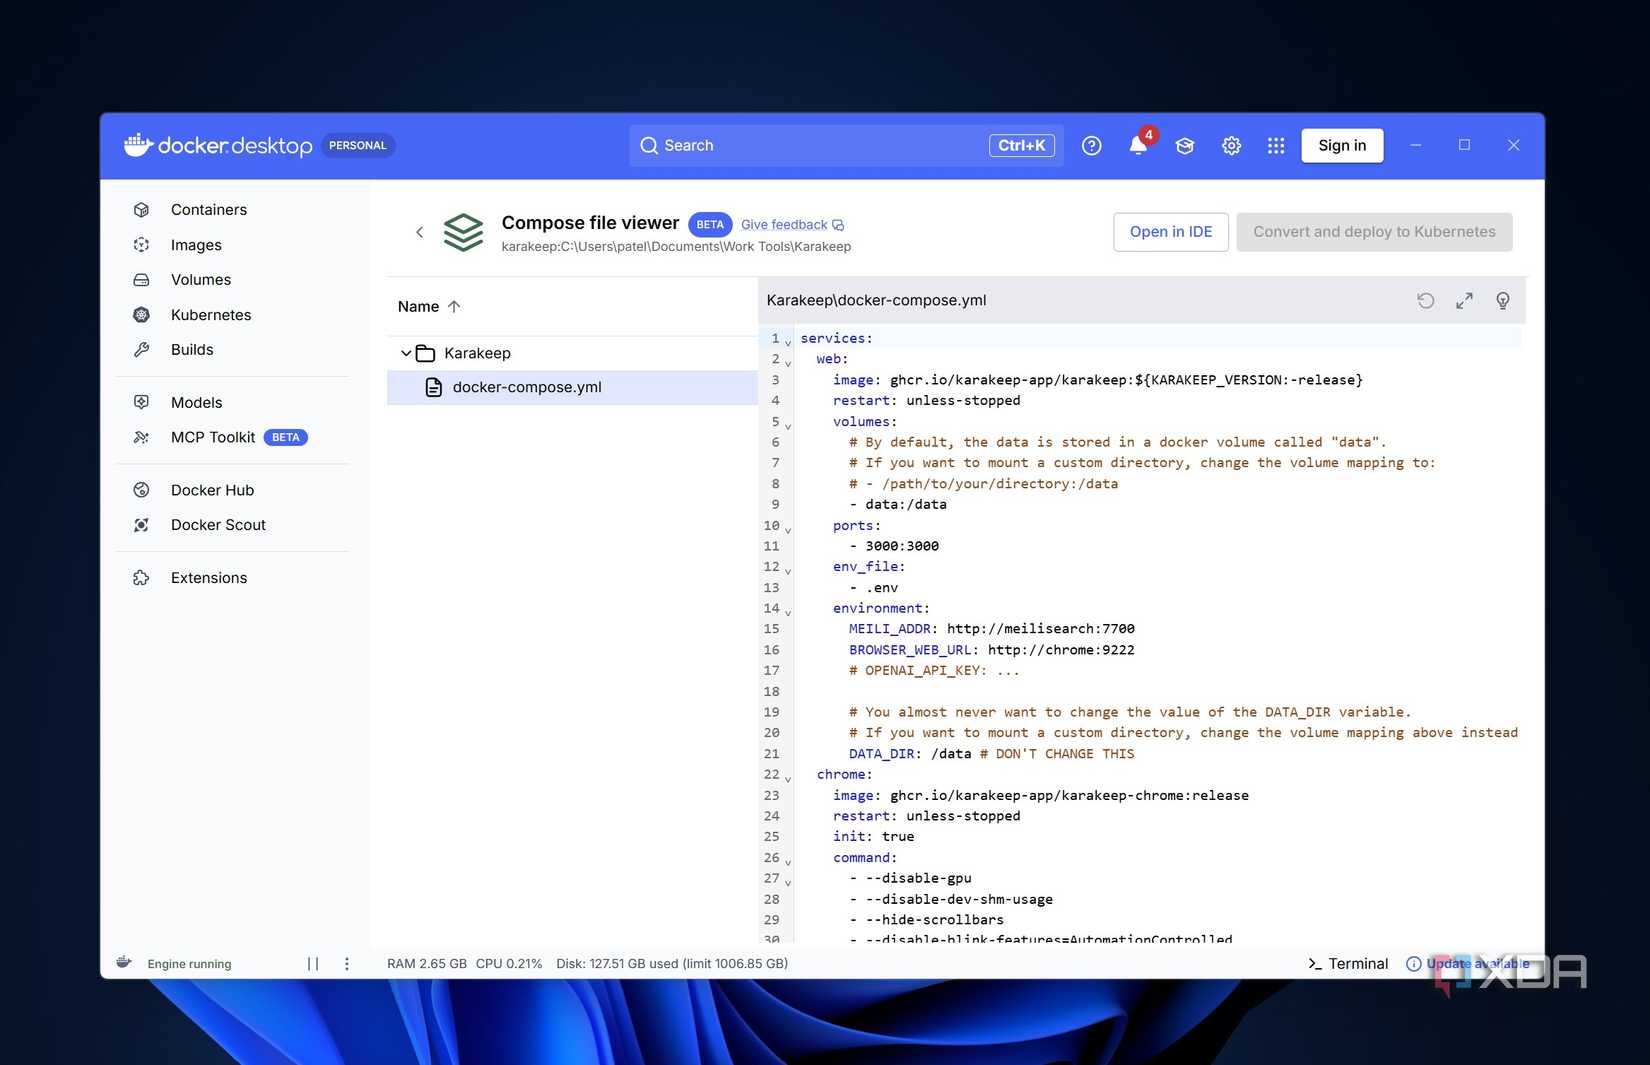Viewport: 1650px width, 1065px height.
Task: Click Convert and deploy to Kubernetes
Action: click(x=1374, y=232)
